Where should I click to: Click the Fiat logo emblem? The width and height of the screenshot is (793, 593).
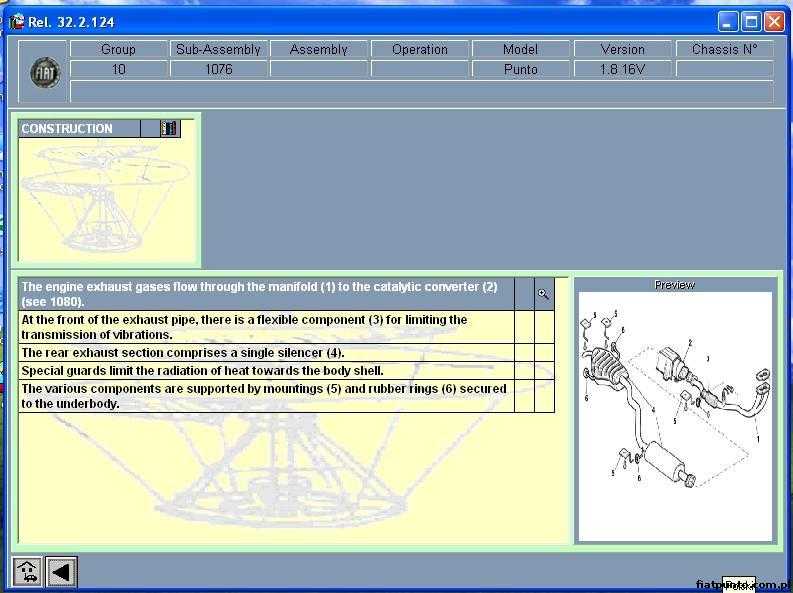pos(45,72)
